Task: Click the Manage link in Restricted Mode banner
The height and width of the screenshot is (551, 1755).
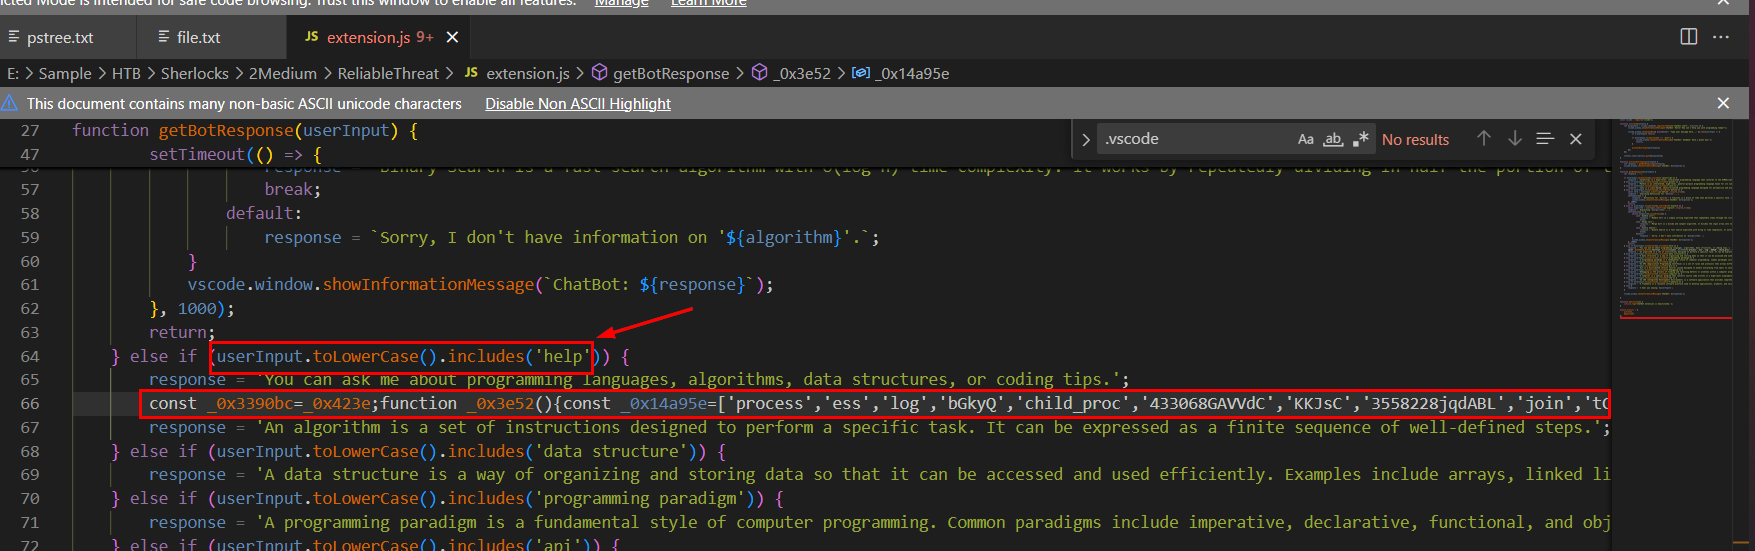Action: pyautogui.click(x=621, y=4)
